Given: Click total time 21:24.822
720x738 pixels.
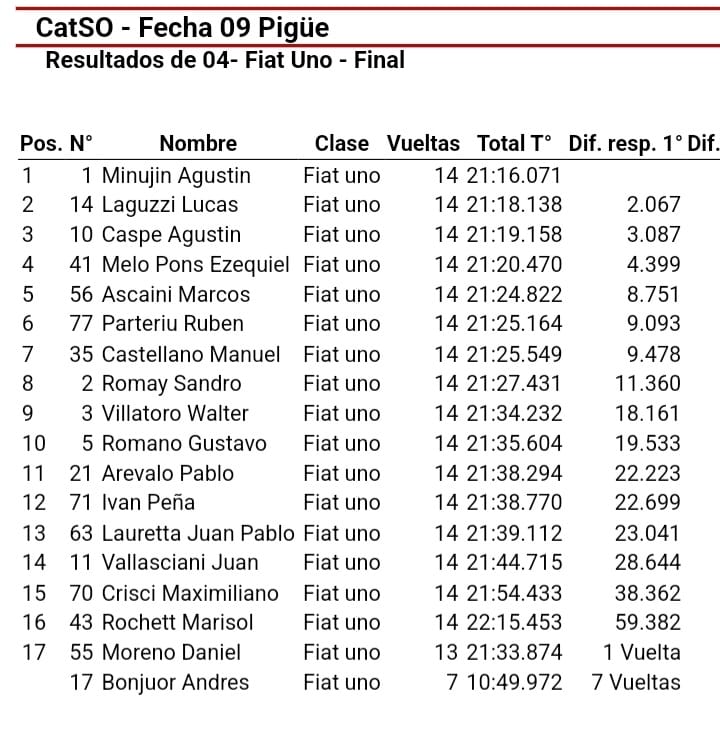Looking at the screenshot, I should point(514,295).
